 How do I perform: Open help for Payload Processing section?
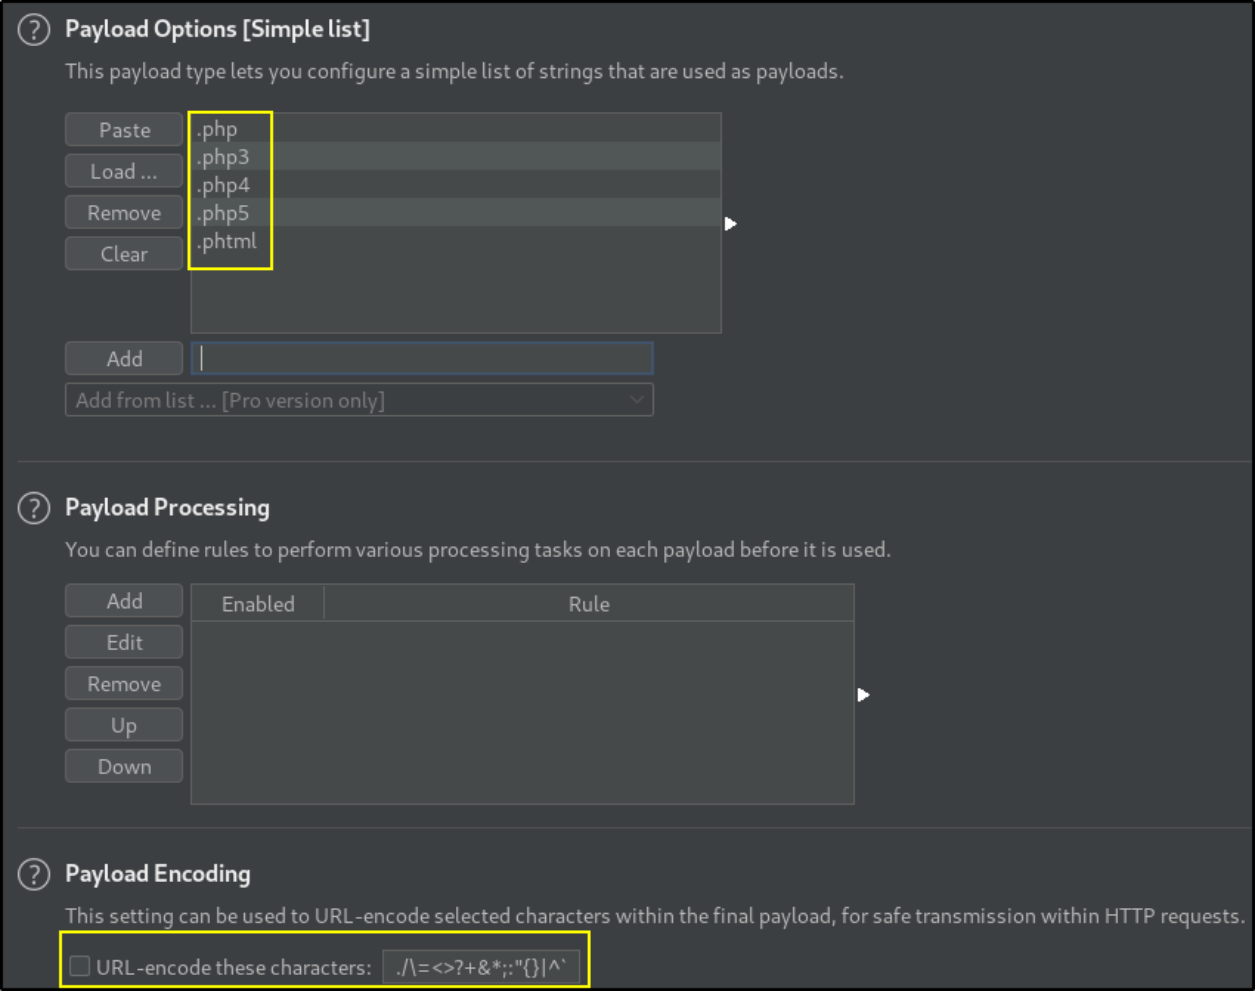[33, 508]
